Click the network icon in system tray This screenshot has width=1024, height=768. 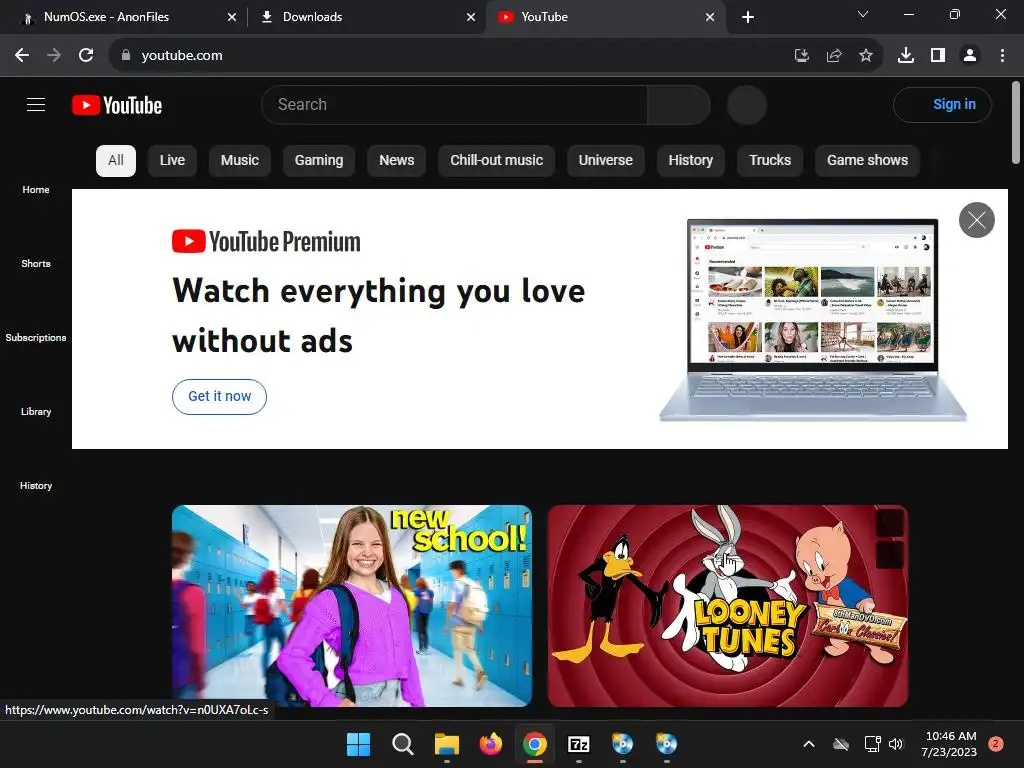point(872,744)
